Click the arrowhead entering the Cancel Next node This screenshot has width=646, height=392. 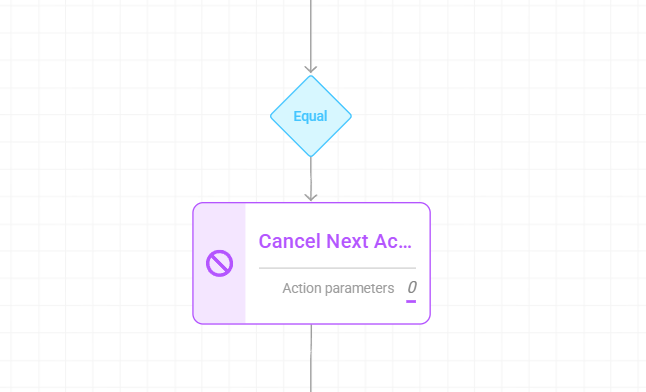click(311, 197)
